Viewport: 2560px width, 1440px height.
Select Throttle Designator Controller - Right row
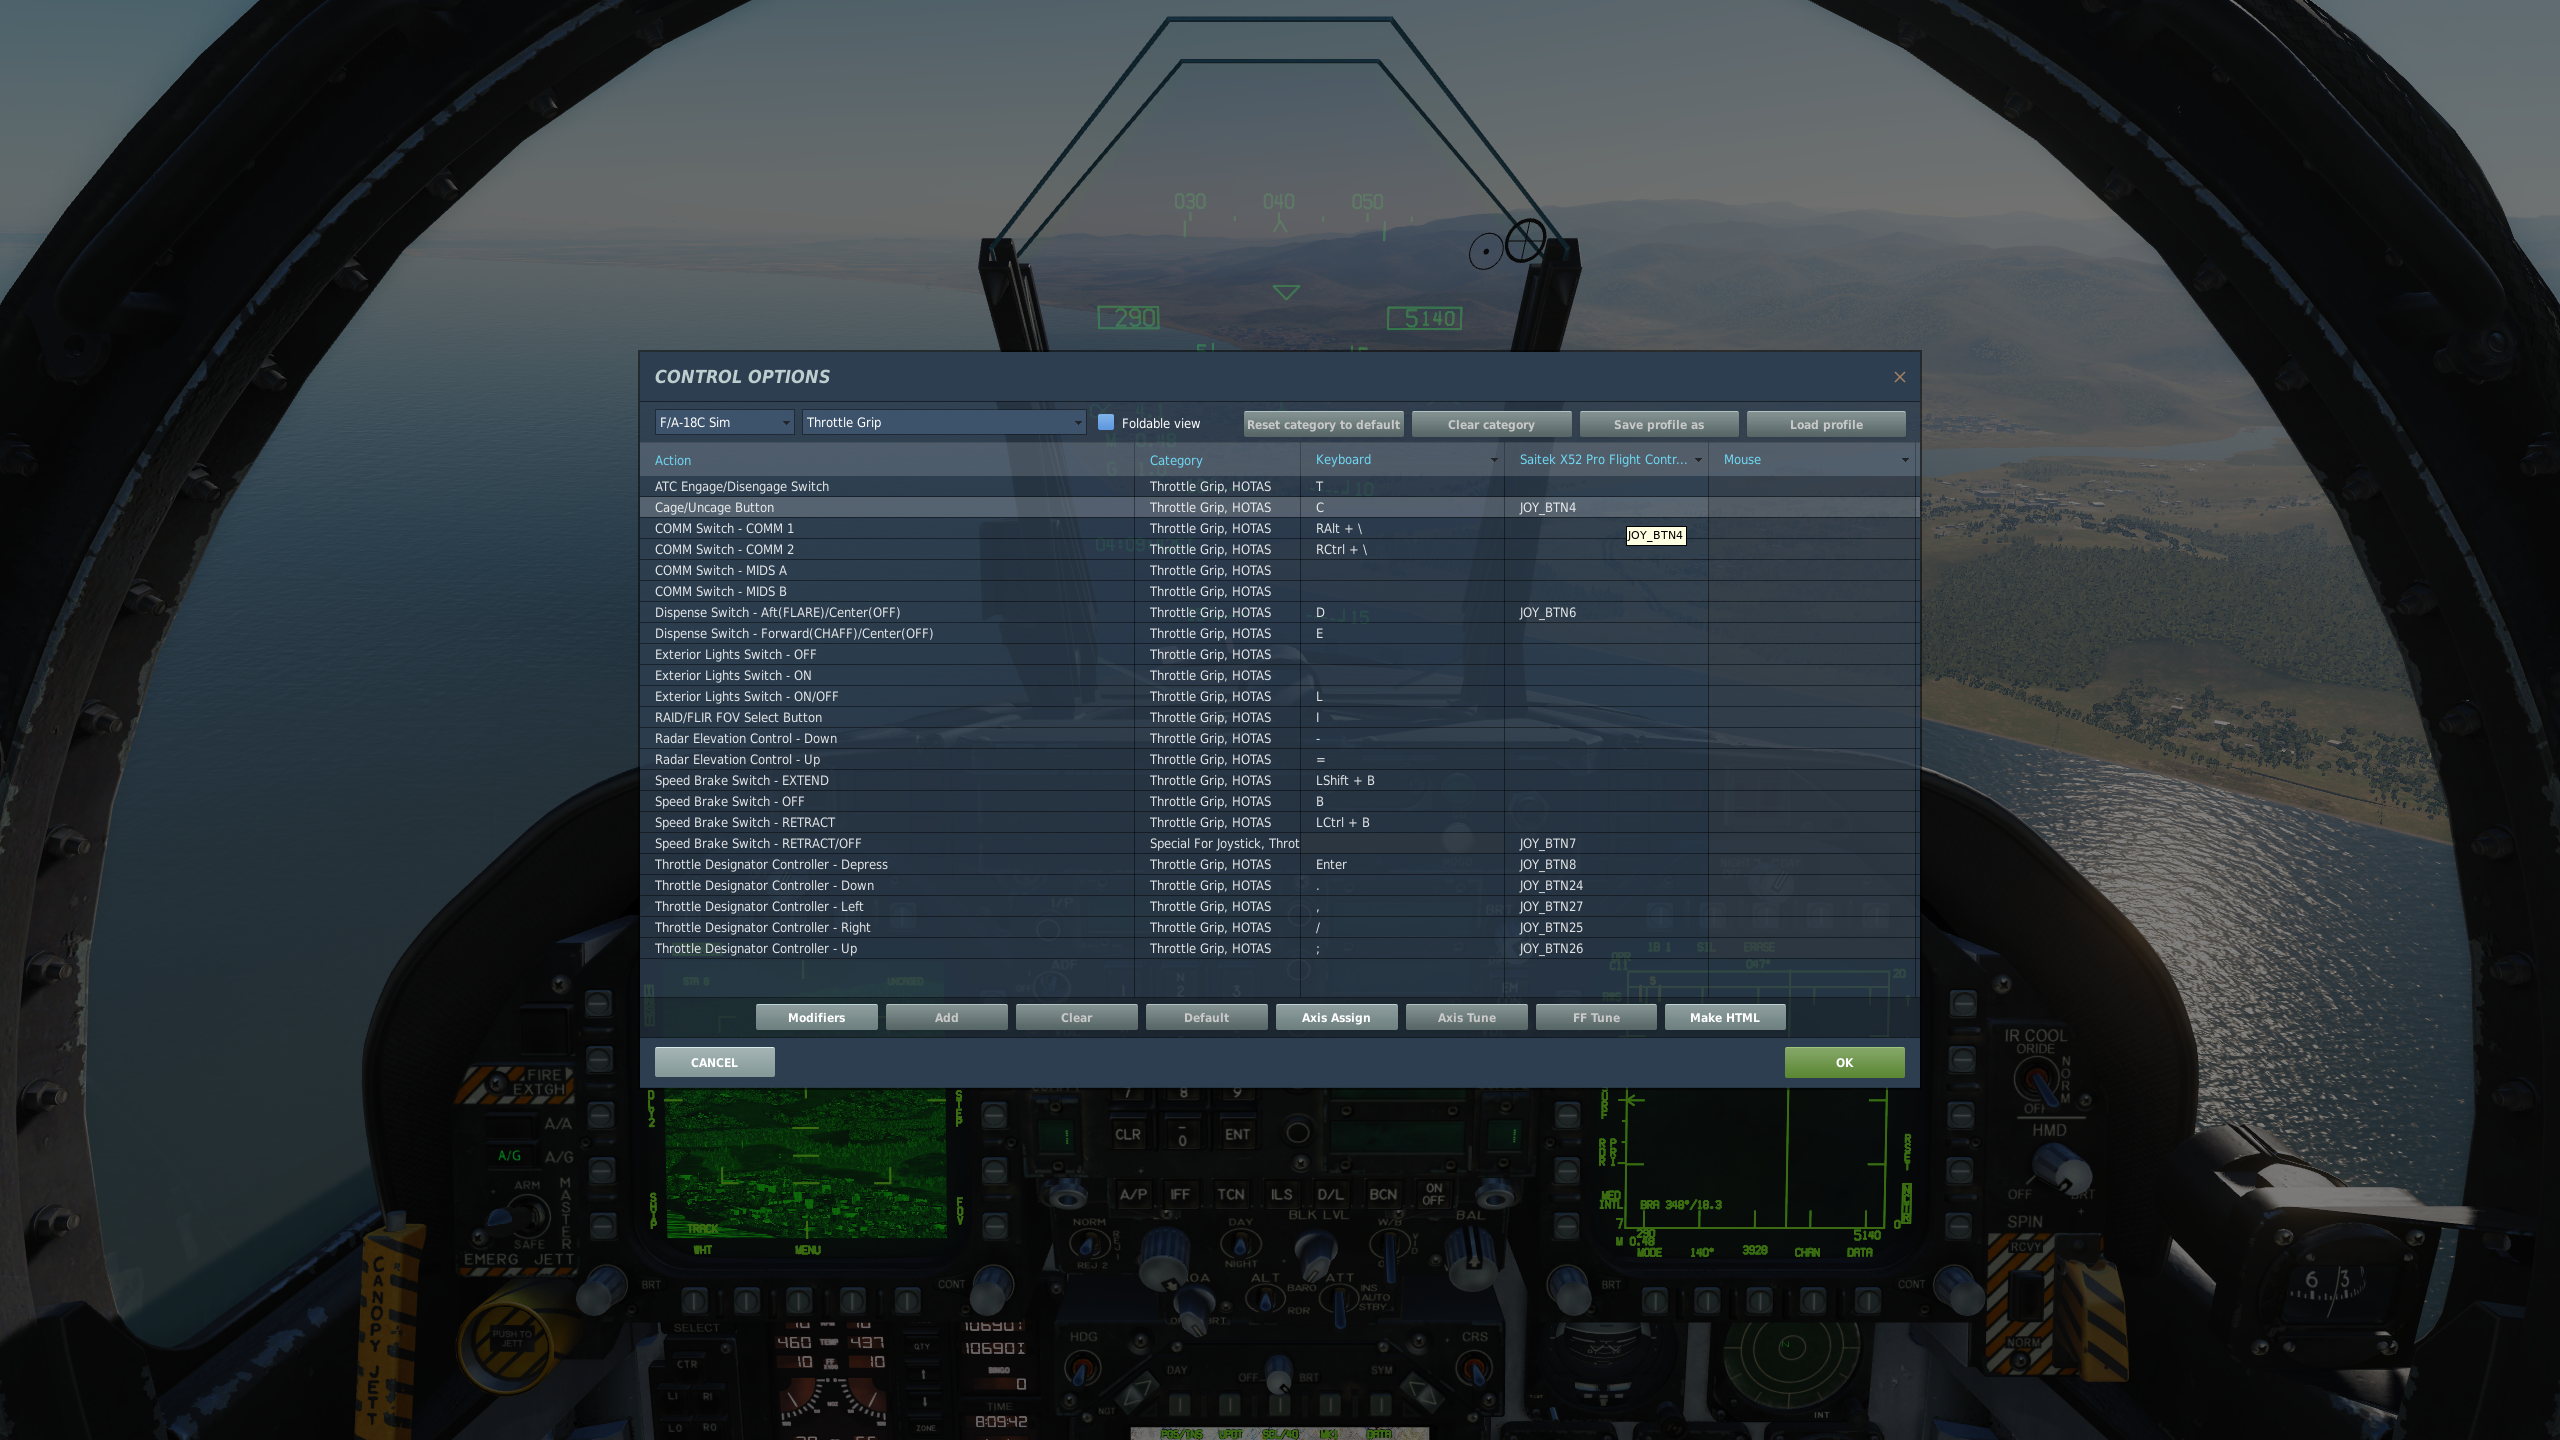tap(1278, 927)
